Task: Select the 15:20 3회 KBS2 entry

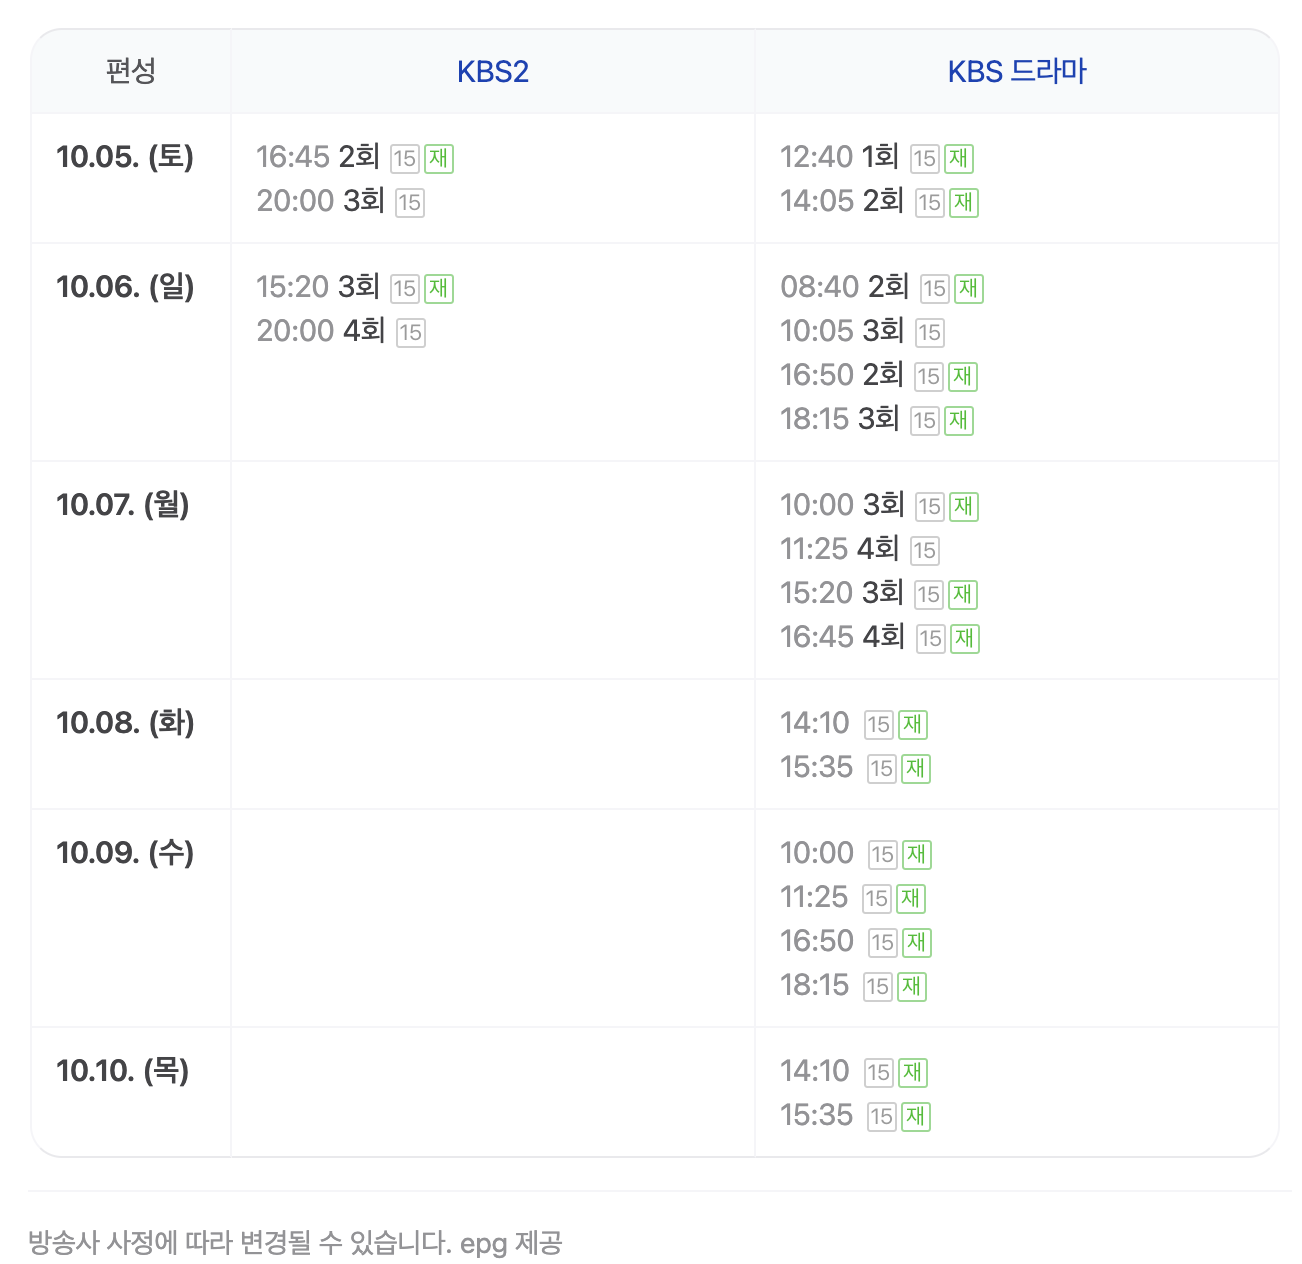Action: click(318, 287)
